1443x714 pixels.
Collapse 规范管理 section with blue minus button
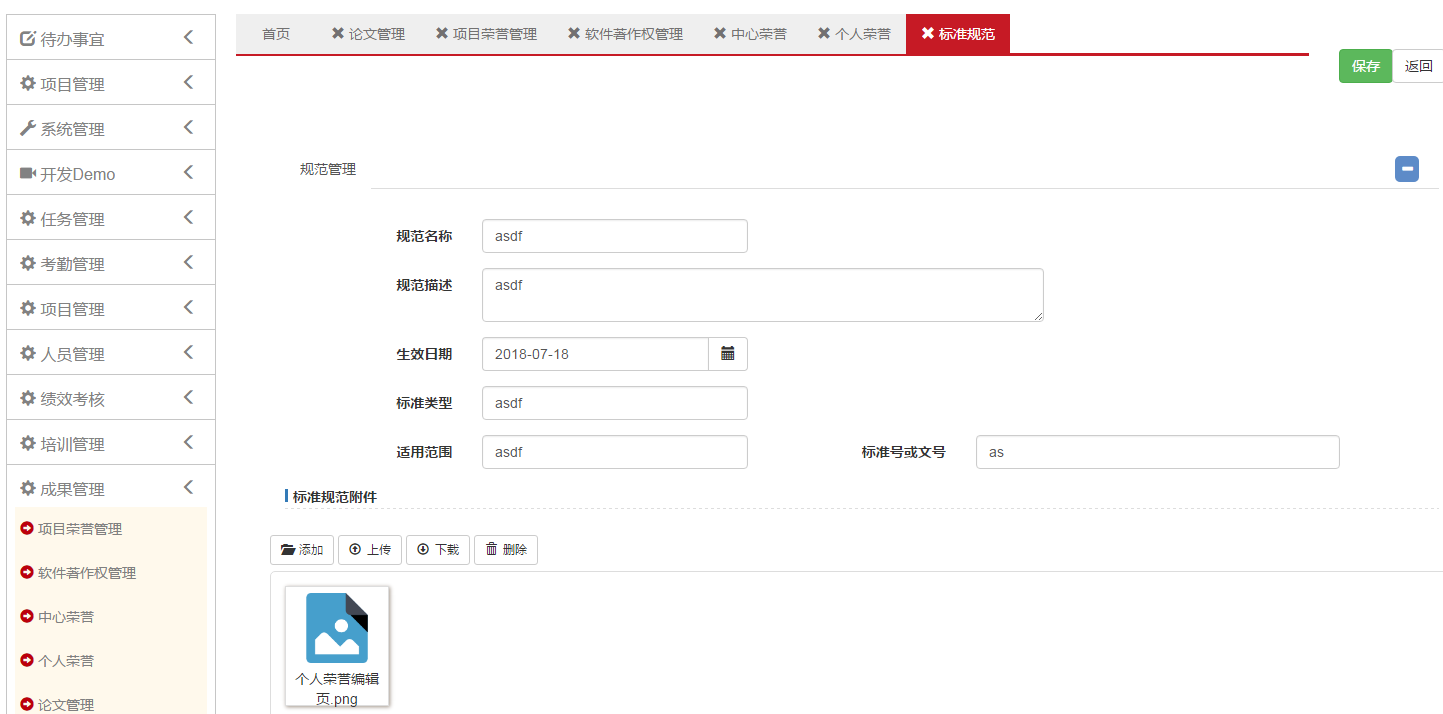(x=1407, y=169)
